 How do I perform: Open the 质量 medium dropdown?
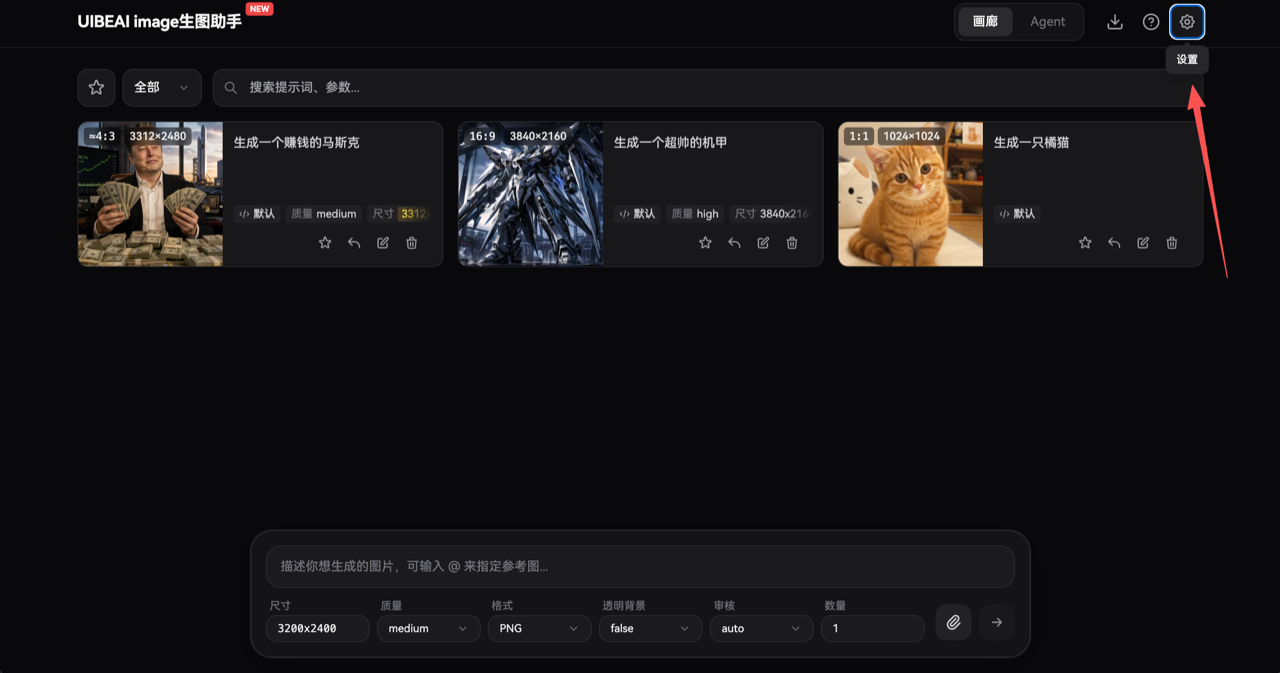(x=428, y=628)
